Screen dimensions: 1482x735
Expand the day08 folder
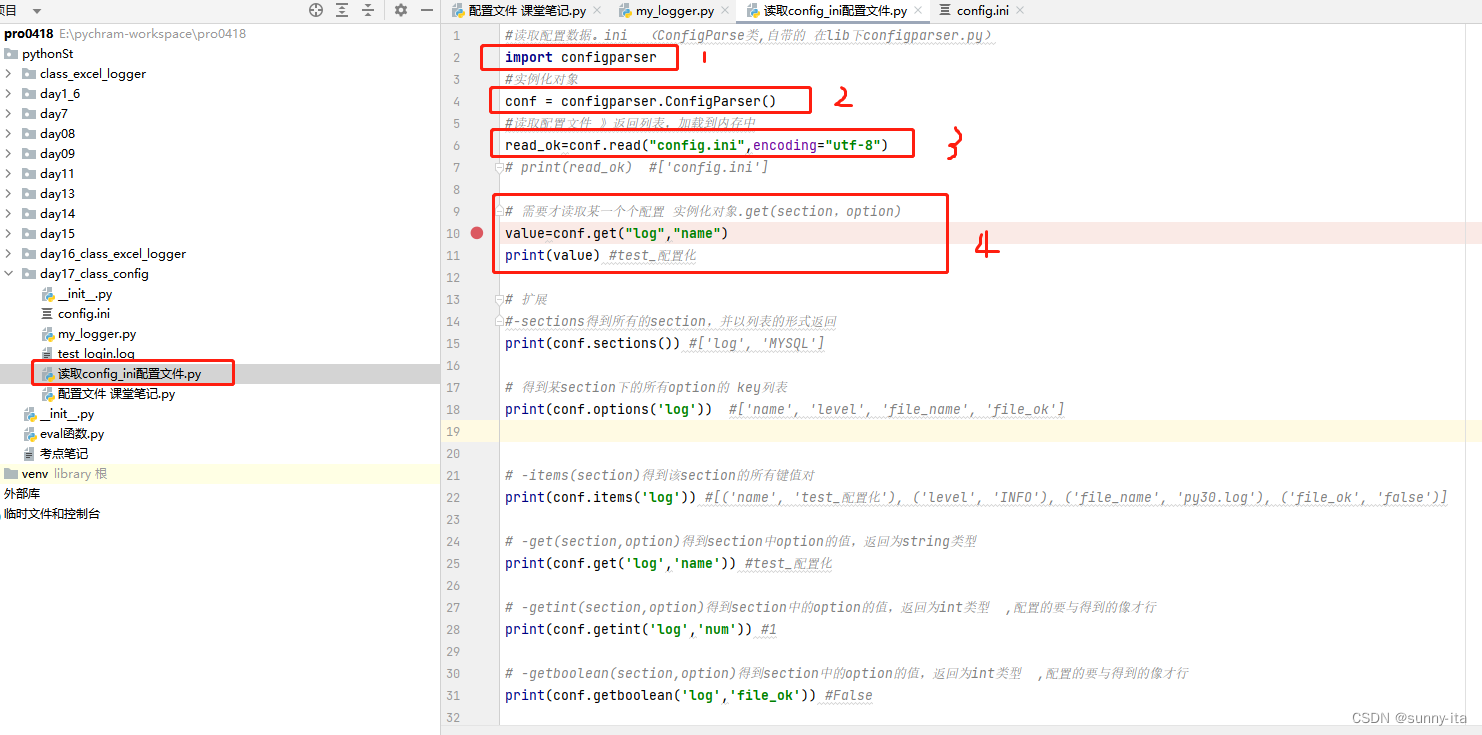9,134
